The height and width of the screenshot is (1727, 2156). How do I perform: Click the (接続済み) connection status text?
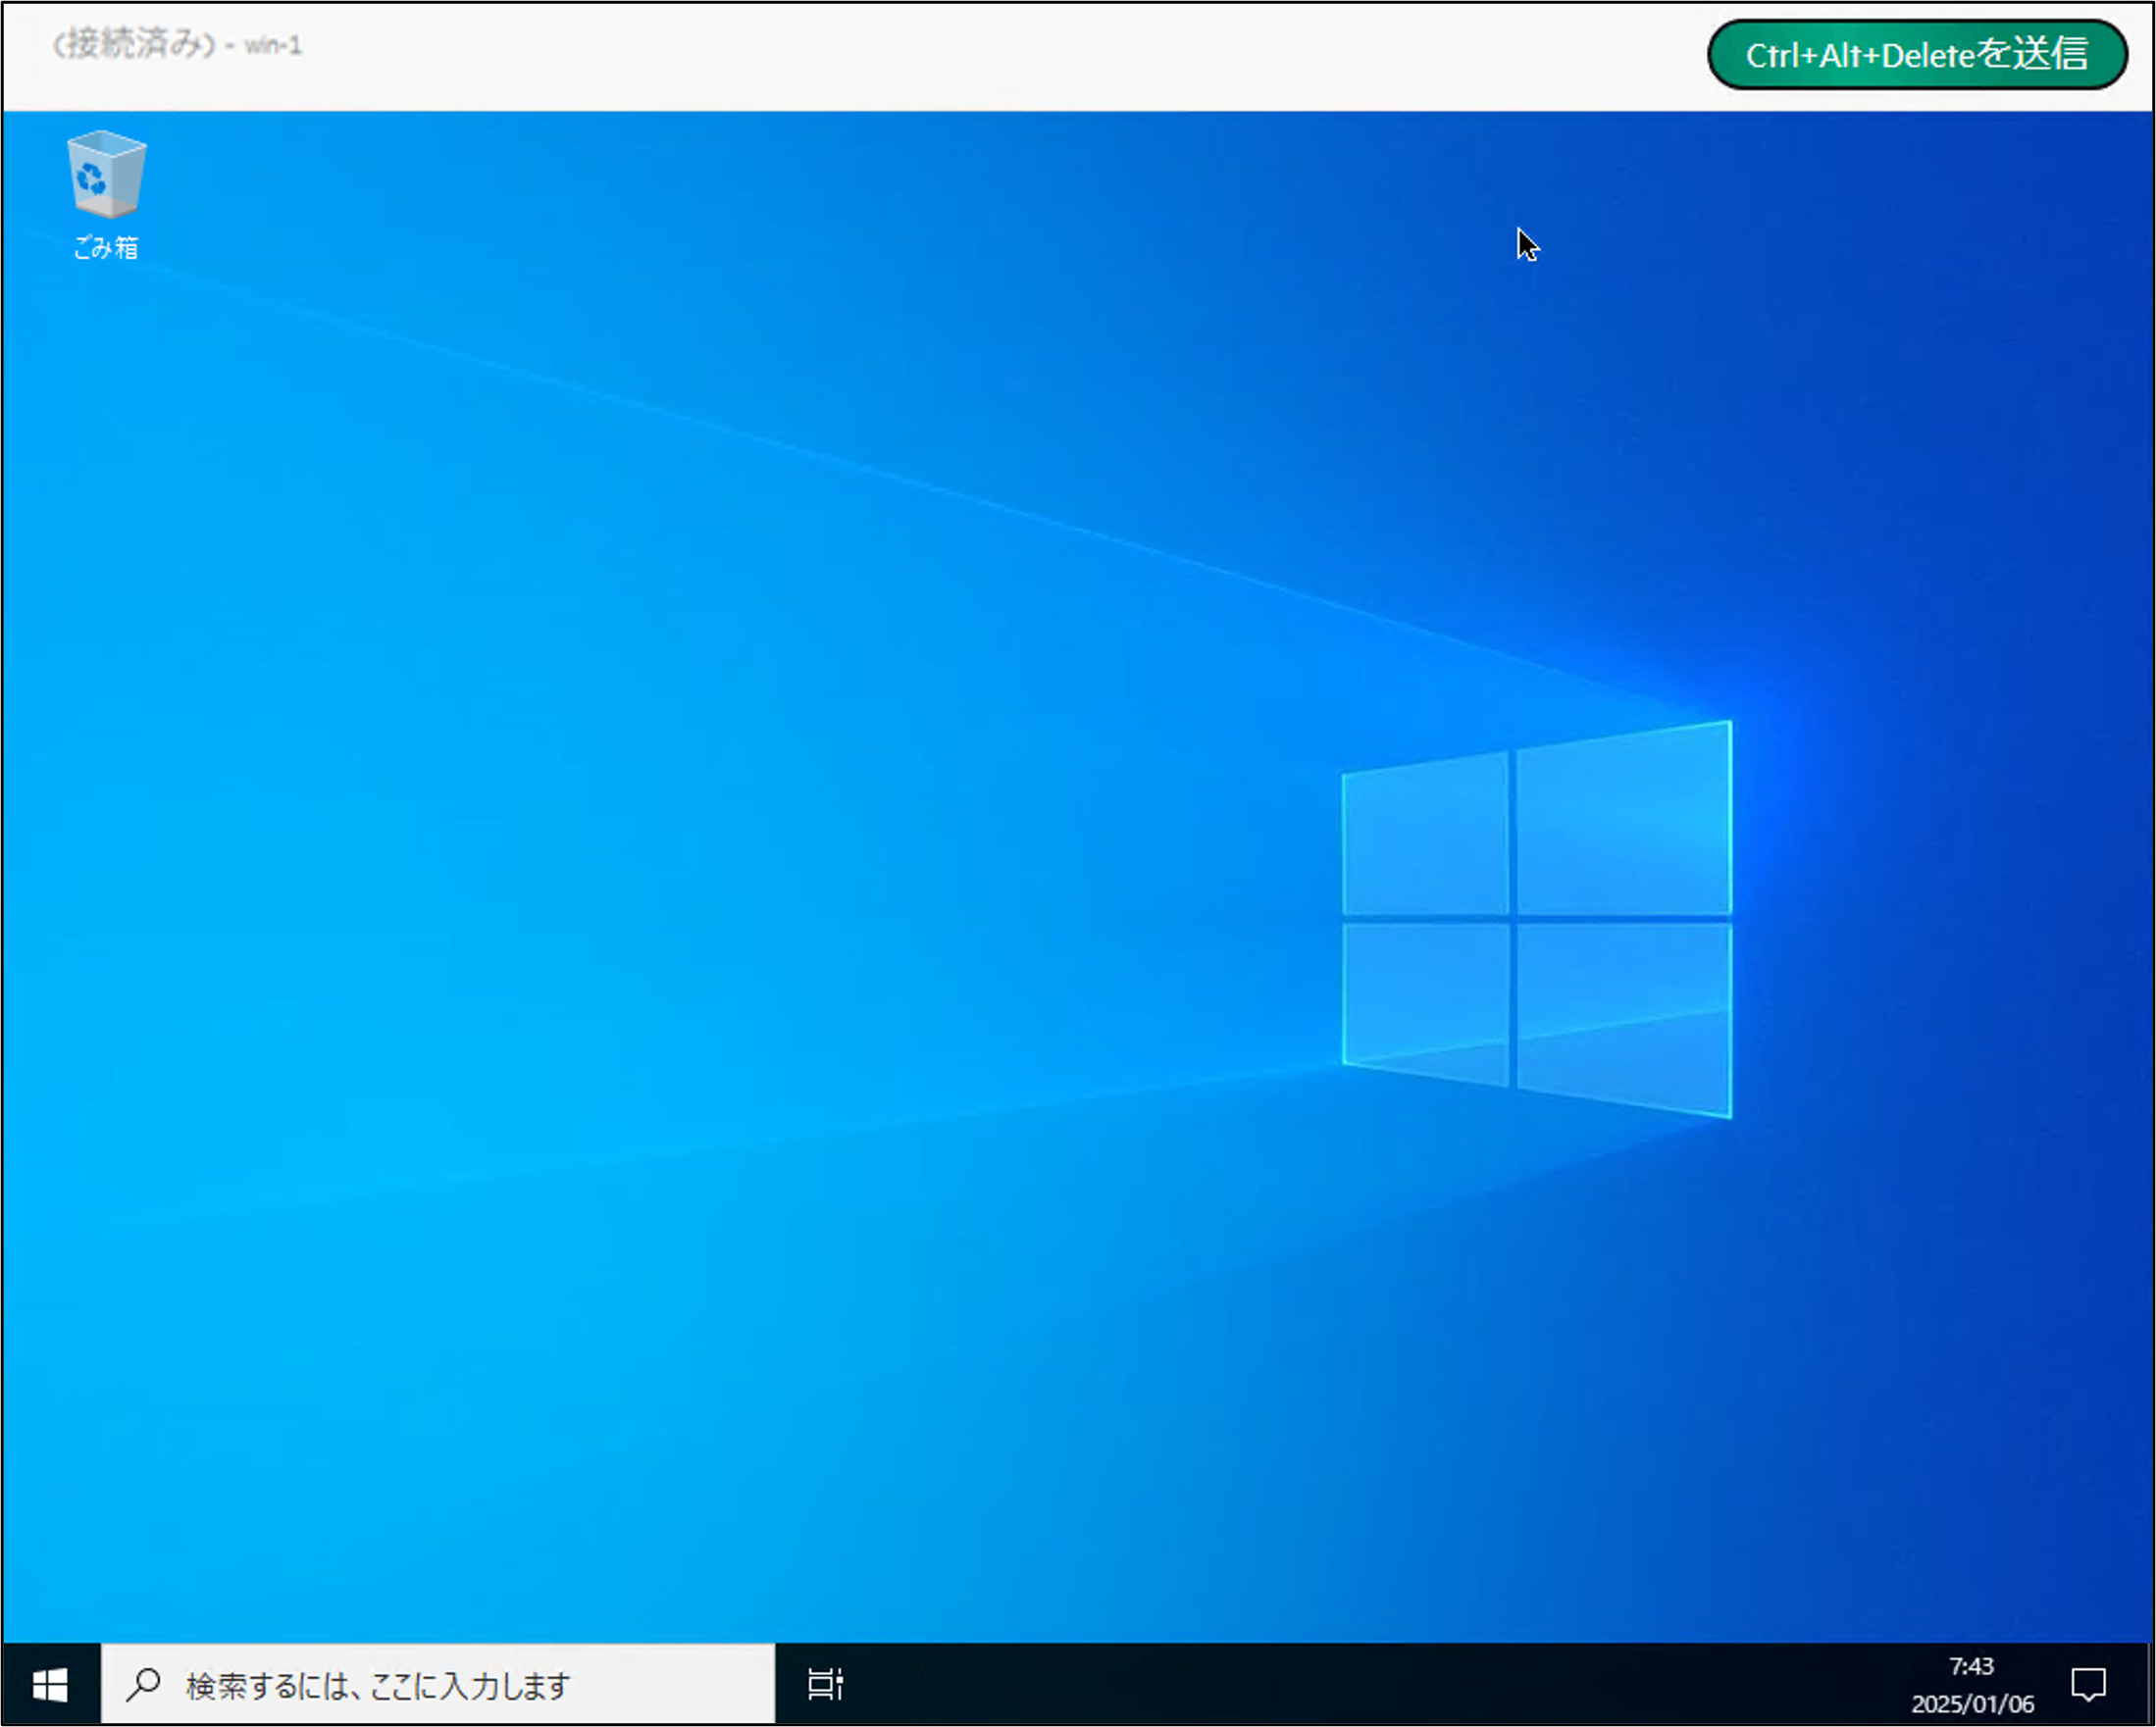click(134, 45)
